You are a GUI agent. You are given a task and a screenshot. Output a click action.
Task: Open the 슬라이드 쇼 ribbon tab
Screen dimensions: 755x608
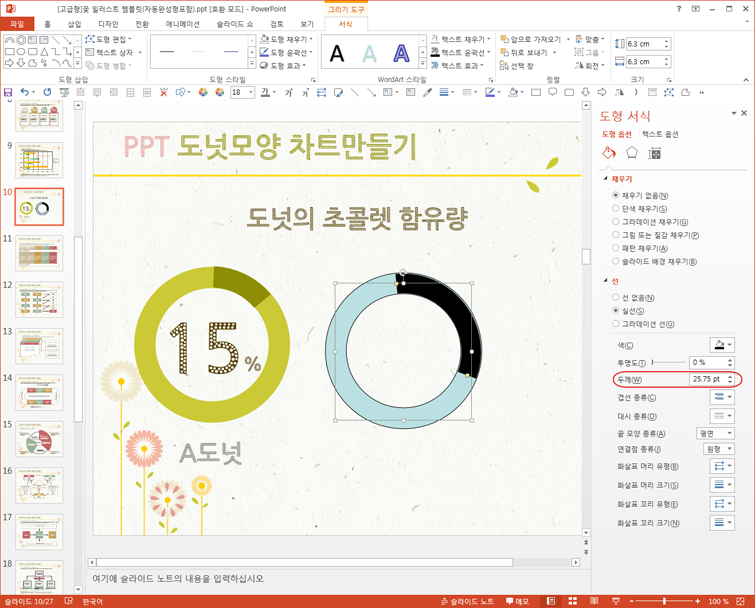coord(235,24)
